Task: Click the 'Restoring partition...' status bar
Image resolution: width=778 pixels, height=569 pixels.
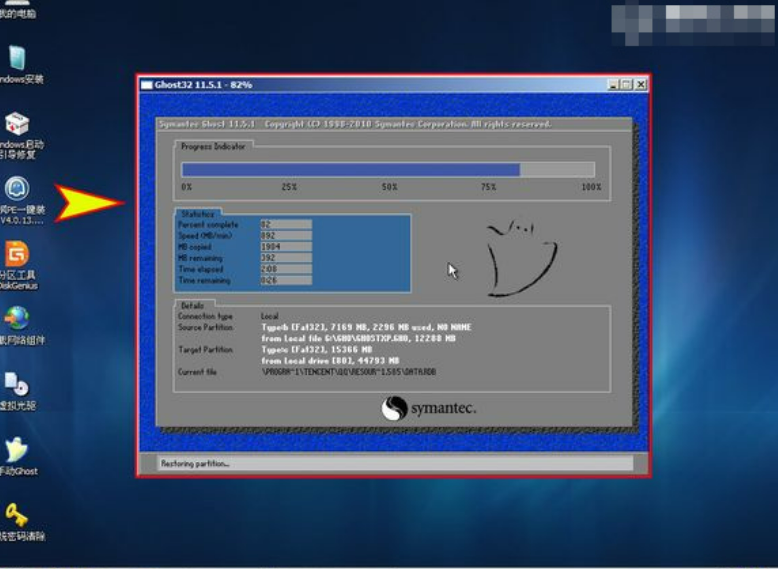Action: click(395, 463)
